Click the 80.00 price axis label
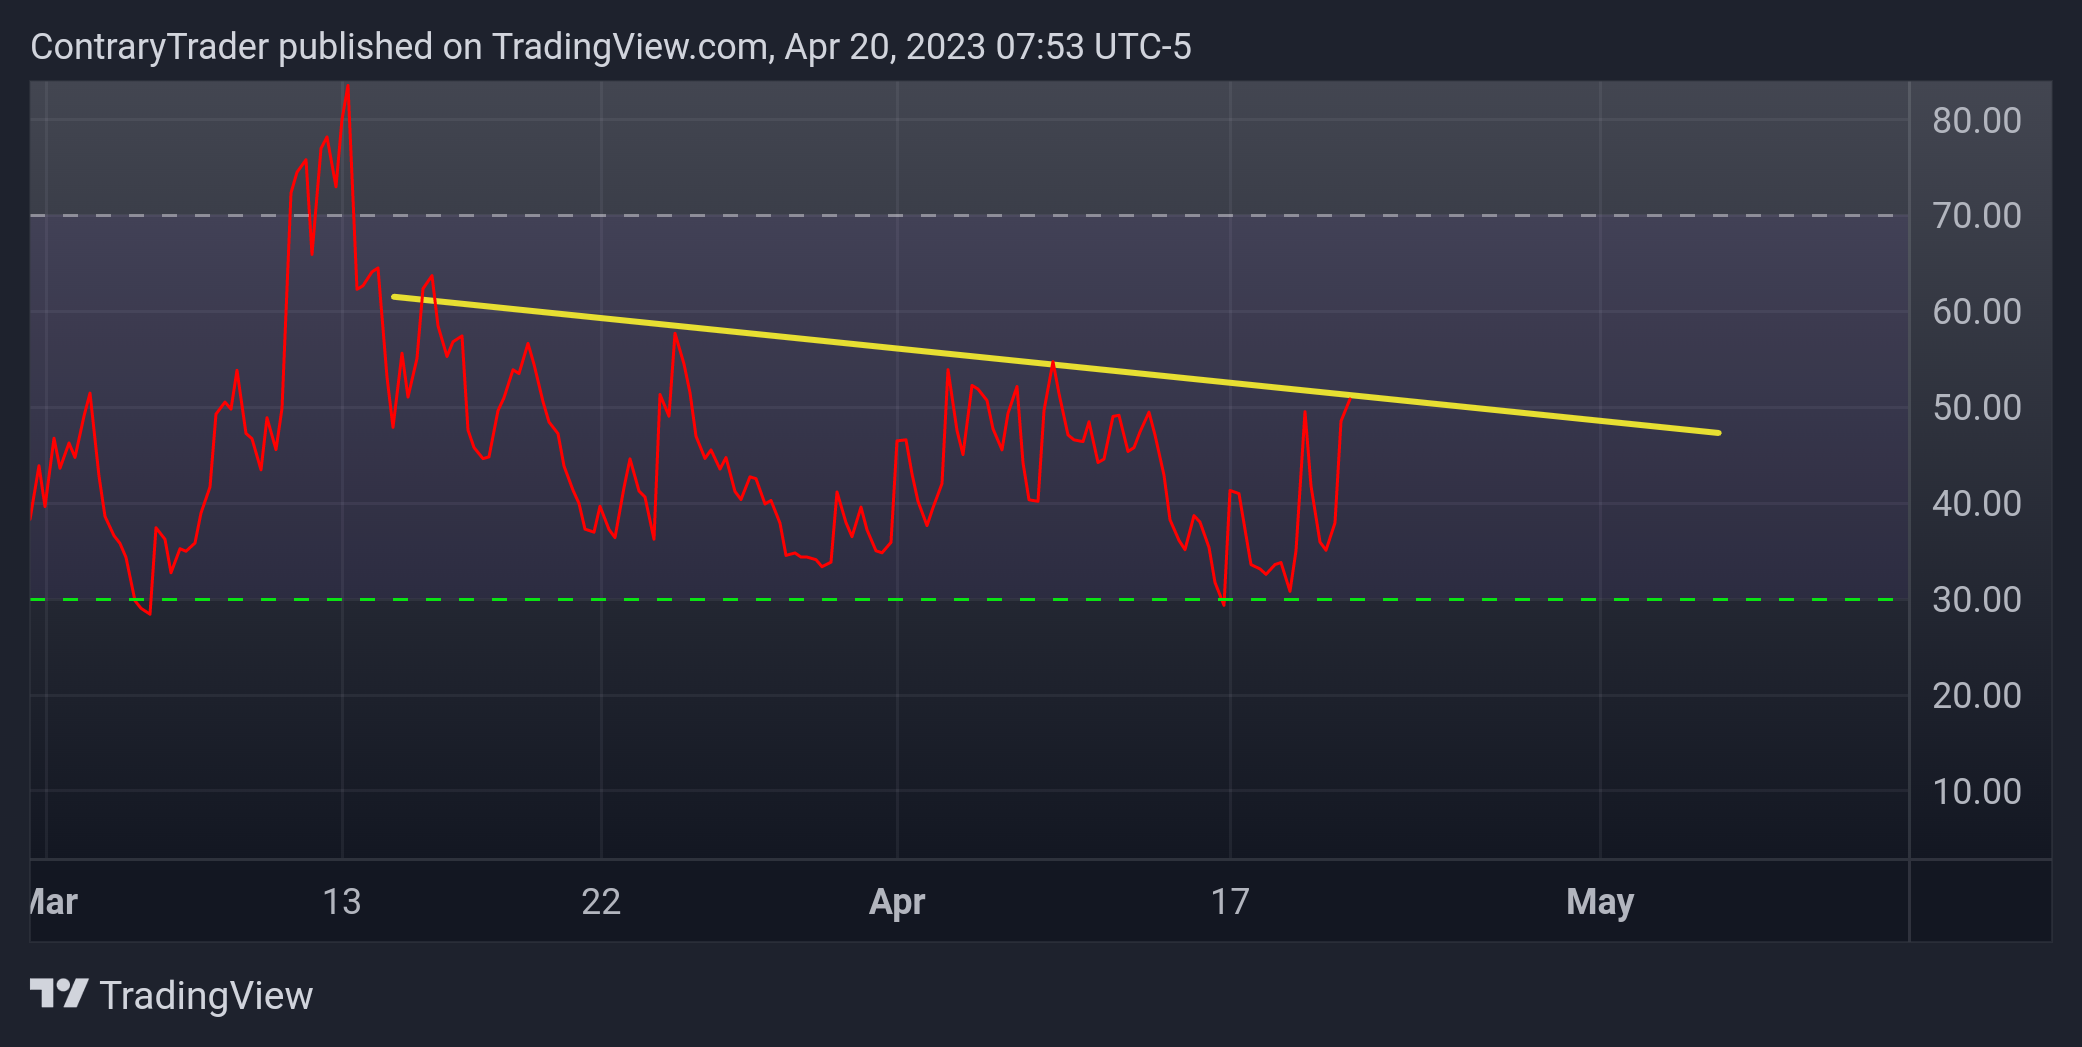Viewport: 2082px width, 1047px height. pyautogui.click(x=1976, y=120)
